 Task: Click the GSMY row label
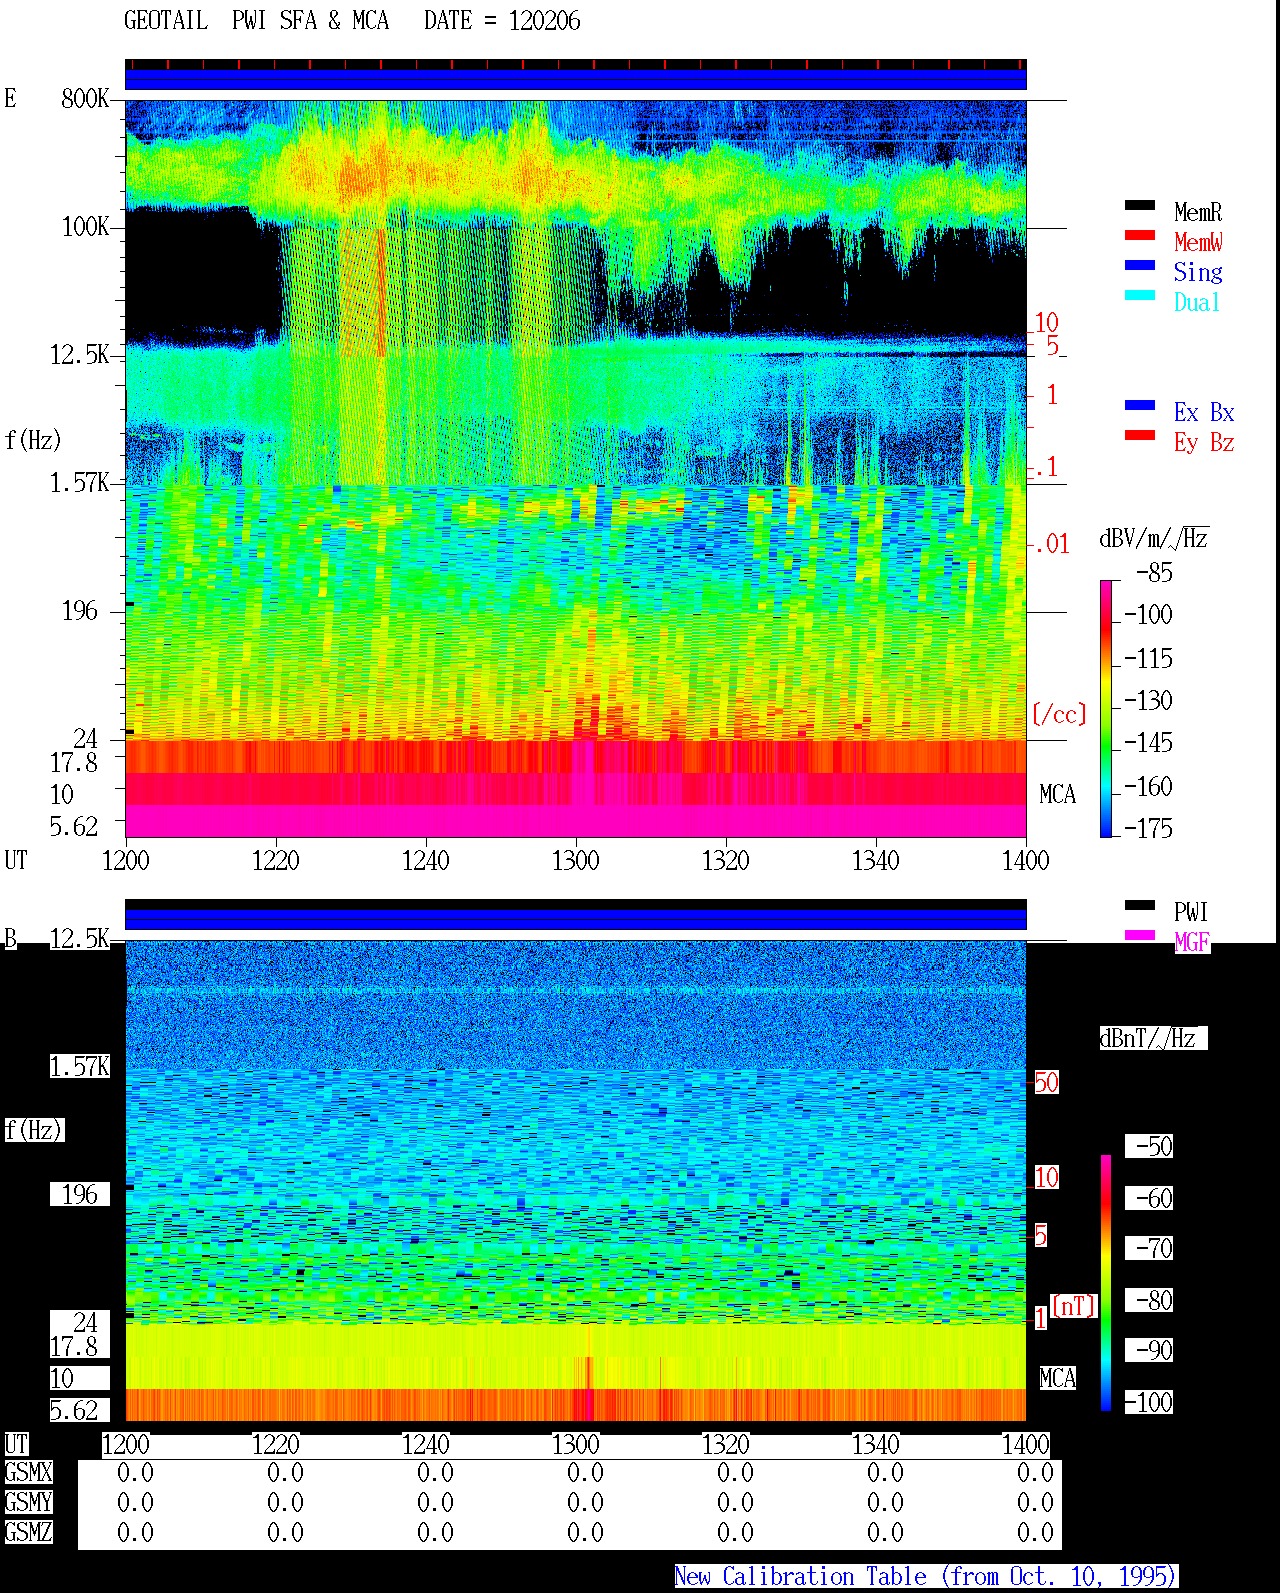pos(28,1502)
